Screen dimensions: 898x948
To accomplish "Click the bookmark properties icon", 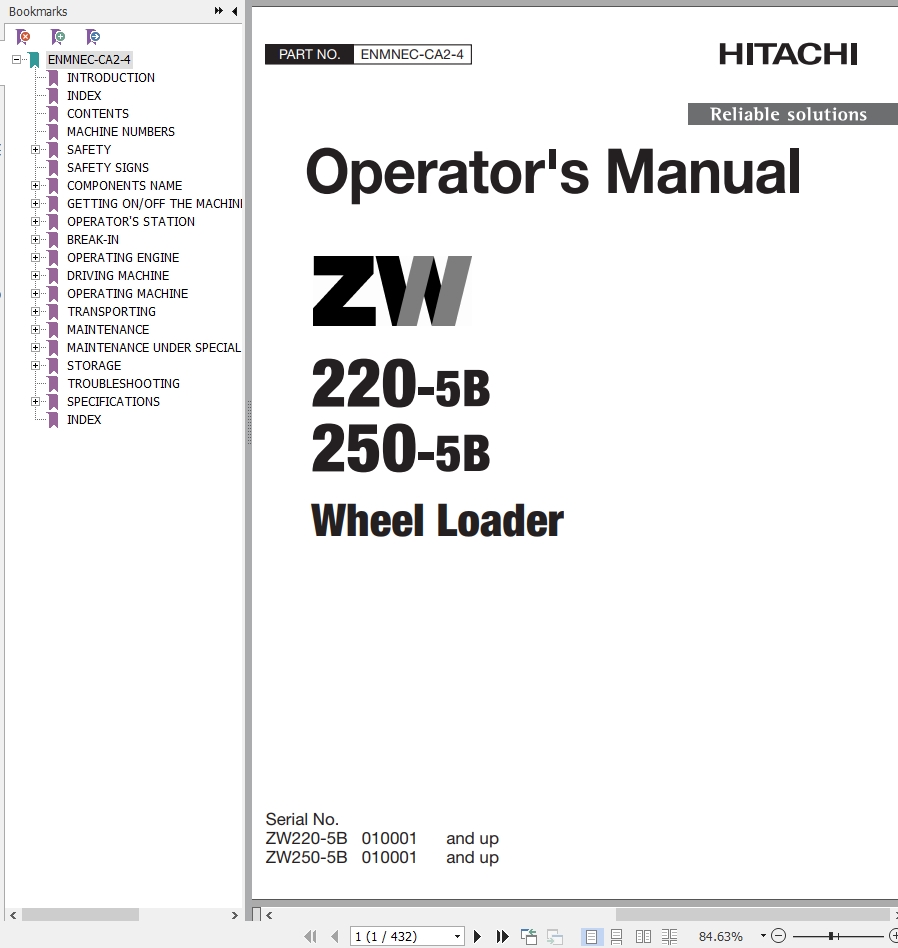I will click(93, 37).
